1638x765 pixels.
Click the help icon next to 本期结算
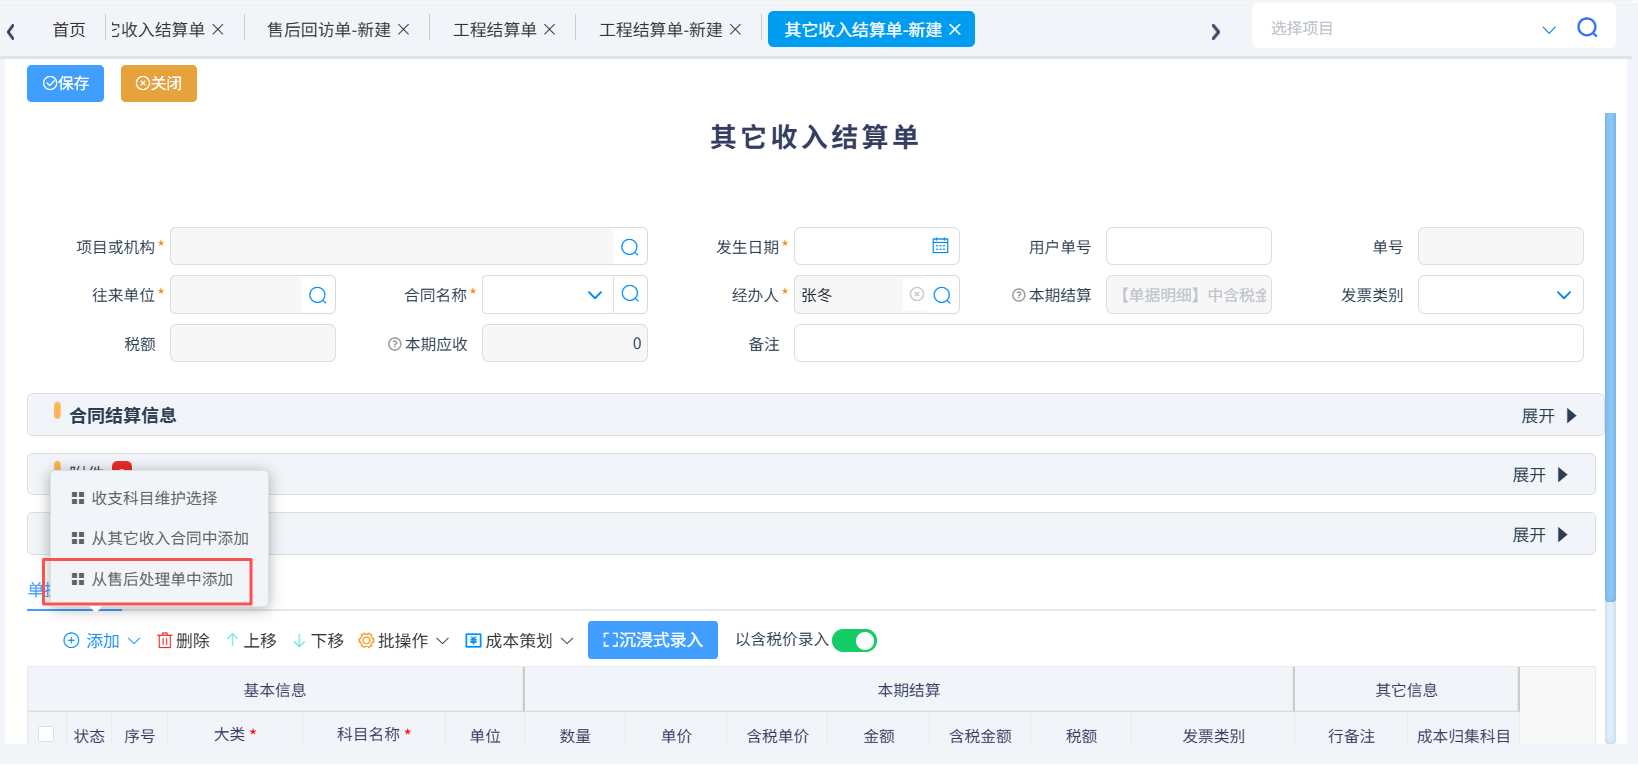[1018, 295]
